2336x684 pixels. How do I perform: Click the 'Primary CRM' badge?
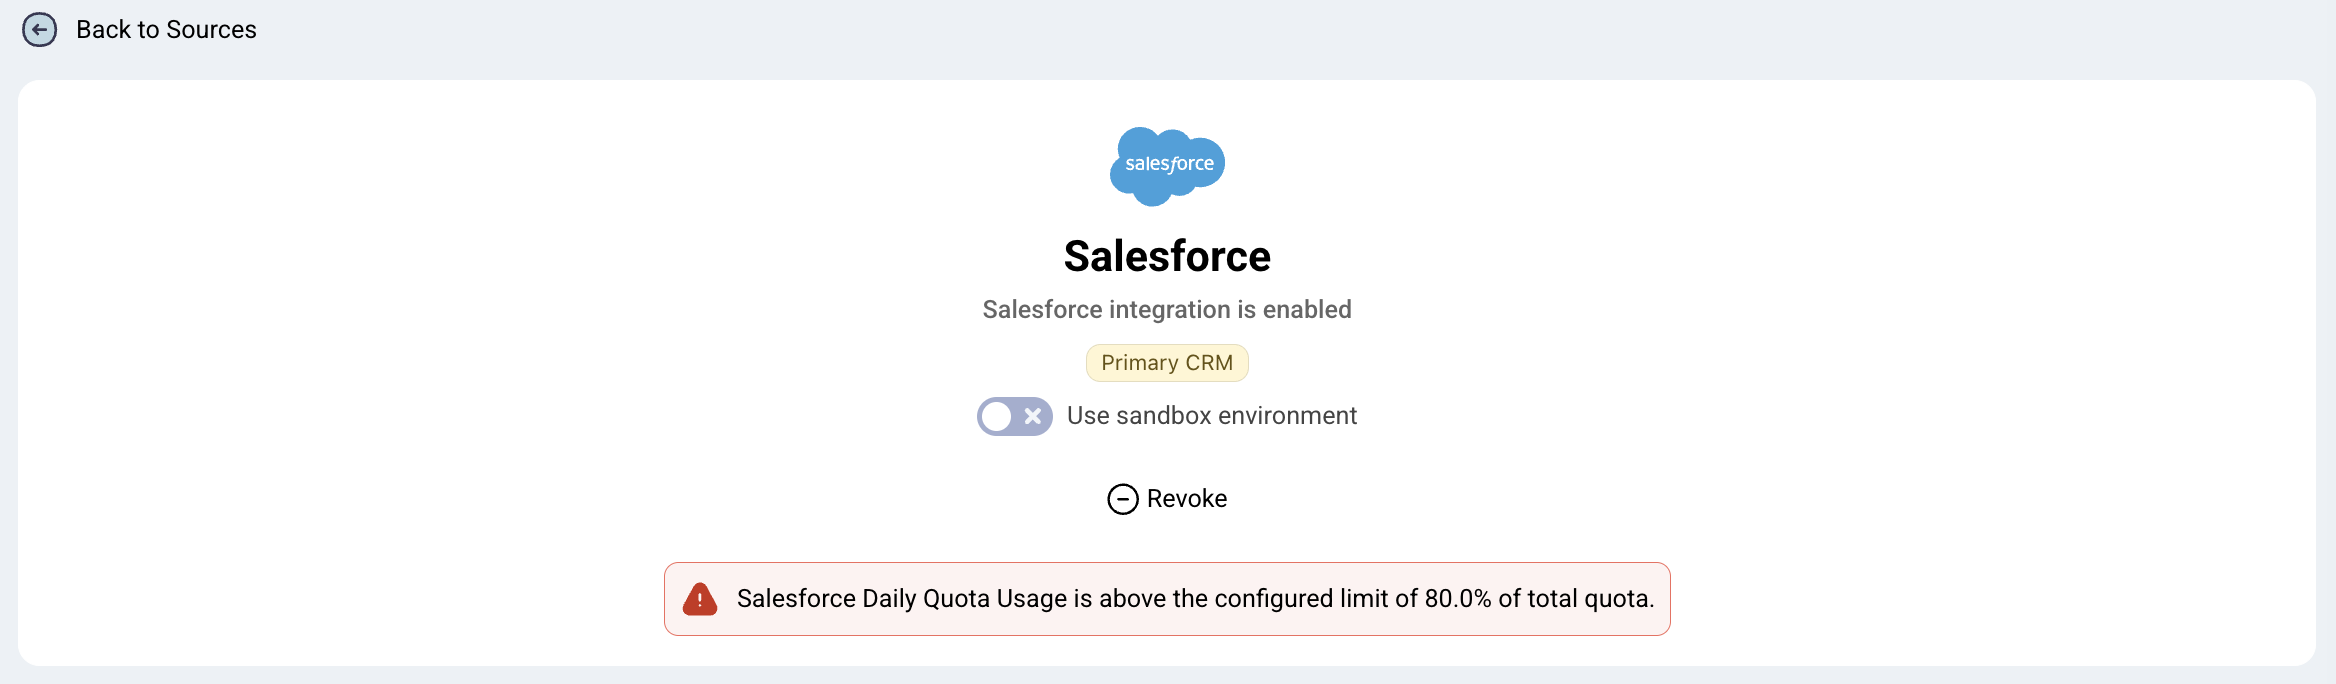coord(1167,363)
